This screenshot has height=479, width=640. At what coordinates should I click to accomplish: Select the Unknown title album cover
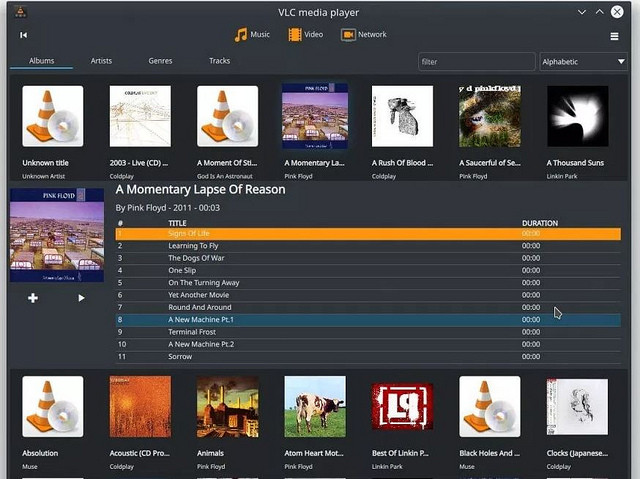coord(53,116)
